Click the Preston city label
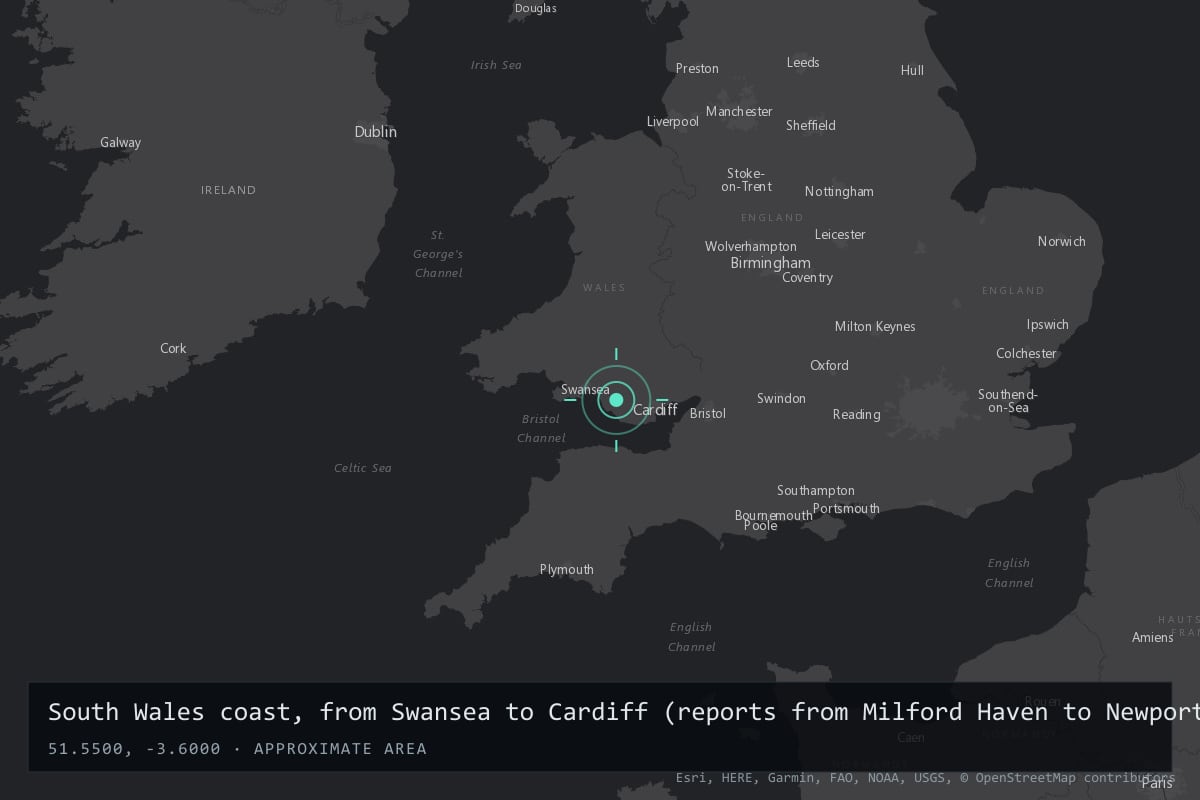Screen dimensions: 1200x800 coord(697,68)
